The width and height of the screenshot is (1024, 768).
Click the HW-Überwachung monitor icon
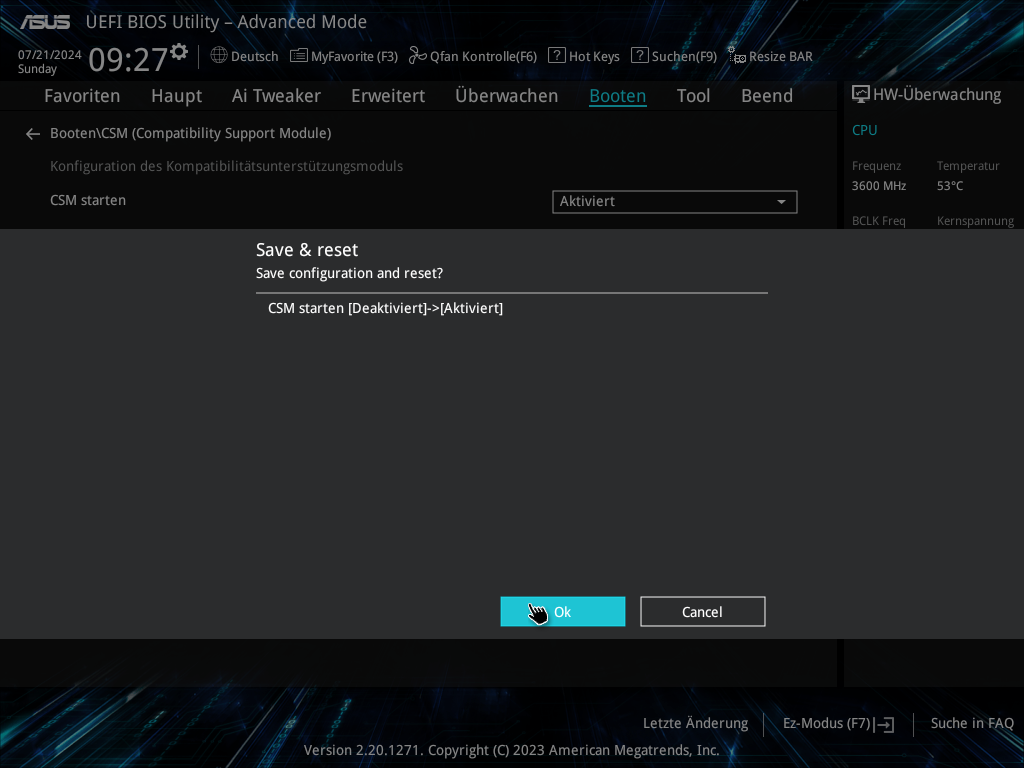[861, 95]
